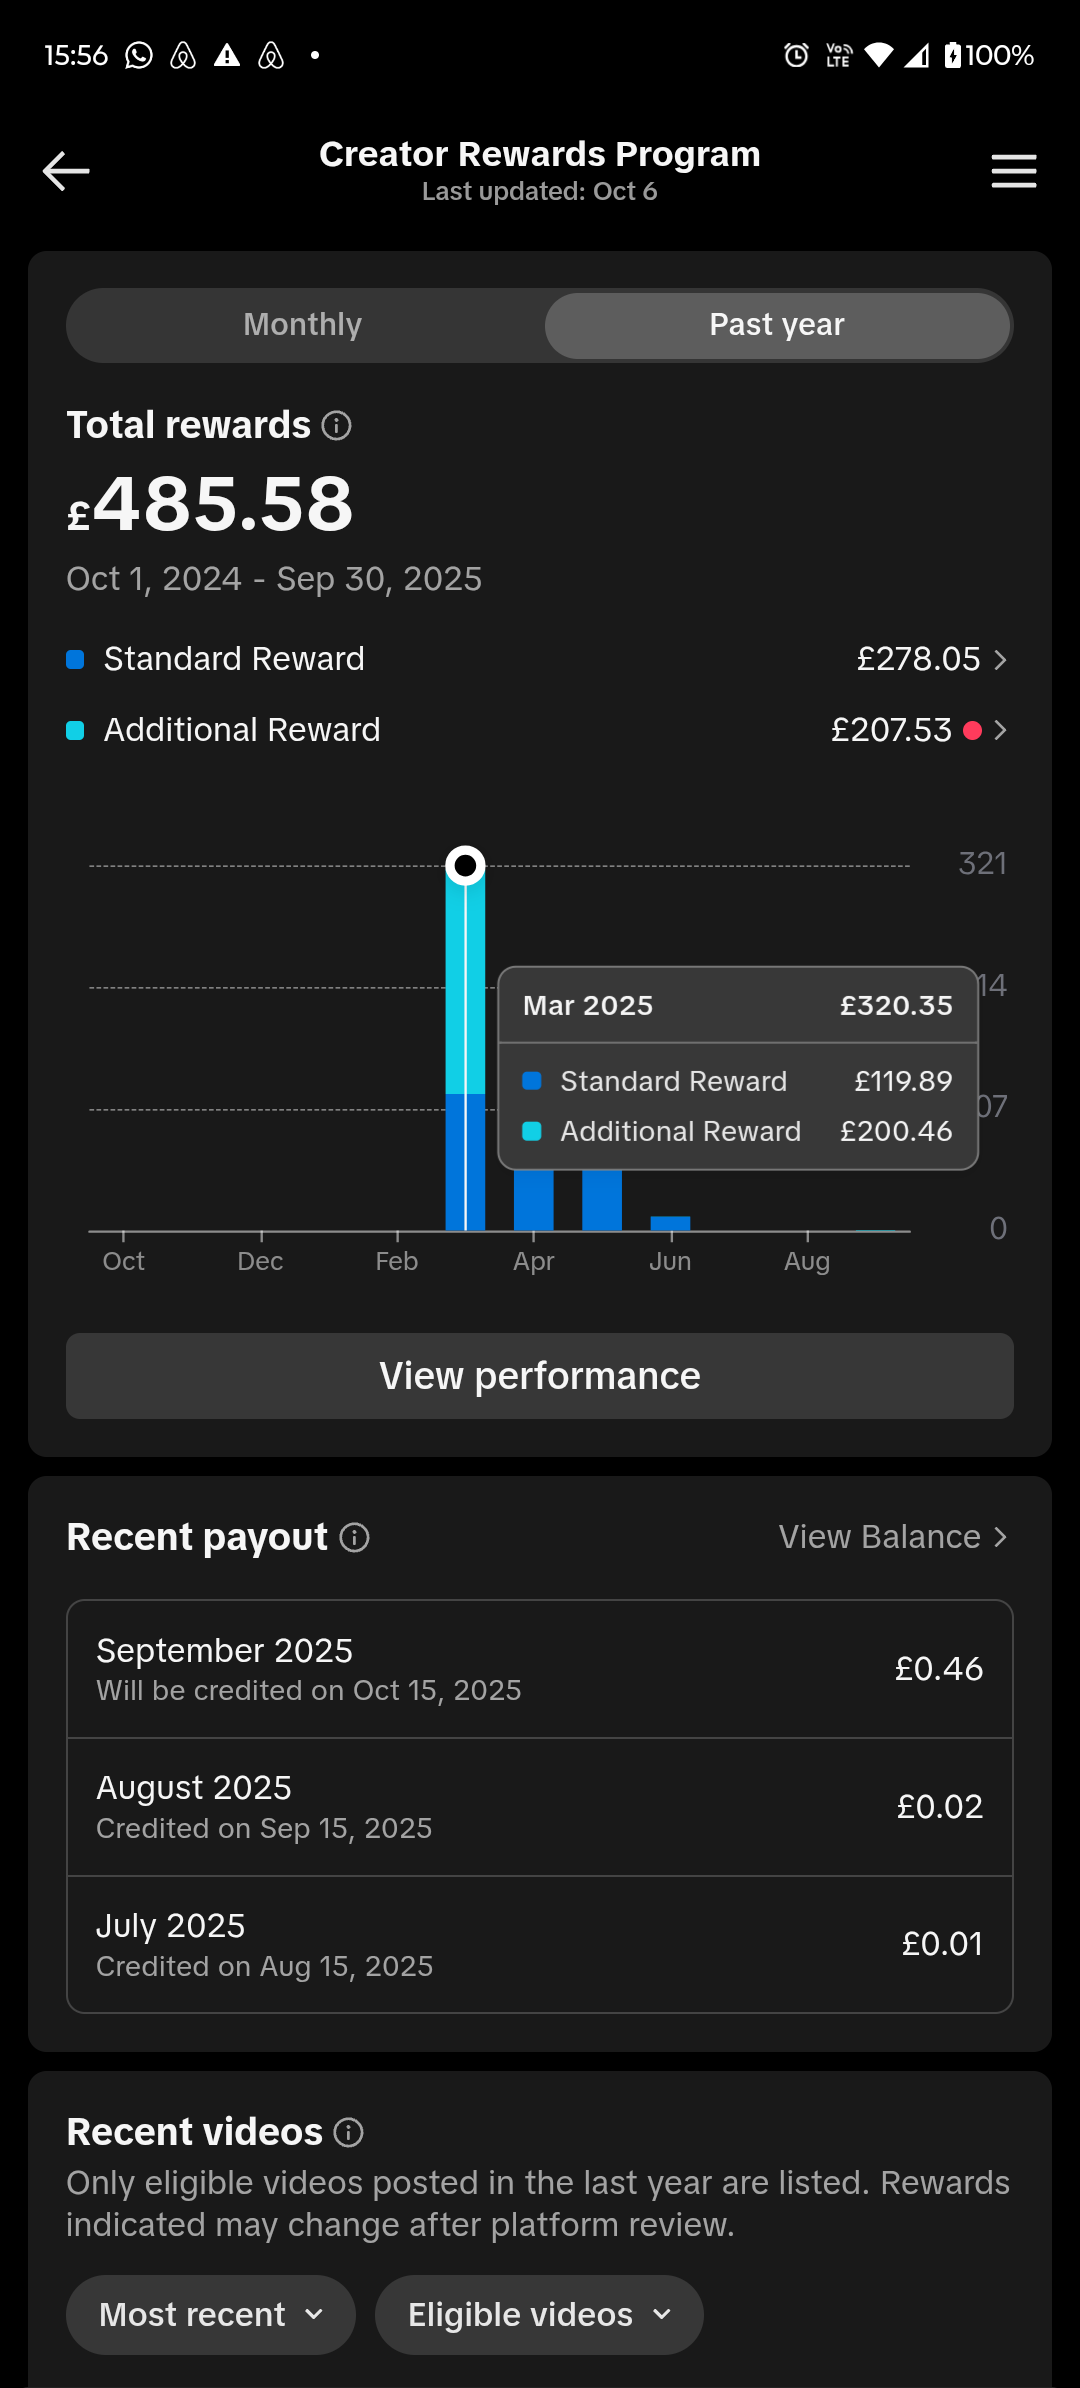Open the Eligible videos filter dropdown
This screenshot has height=2388, width=1080.
tap(539, 2315)
